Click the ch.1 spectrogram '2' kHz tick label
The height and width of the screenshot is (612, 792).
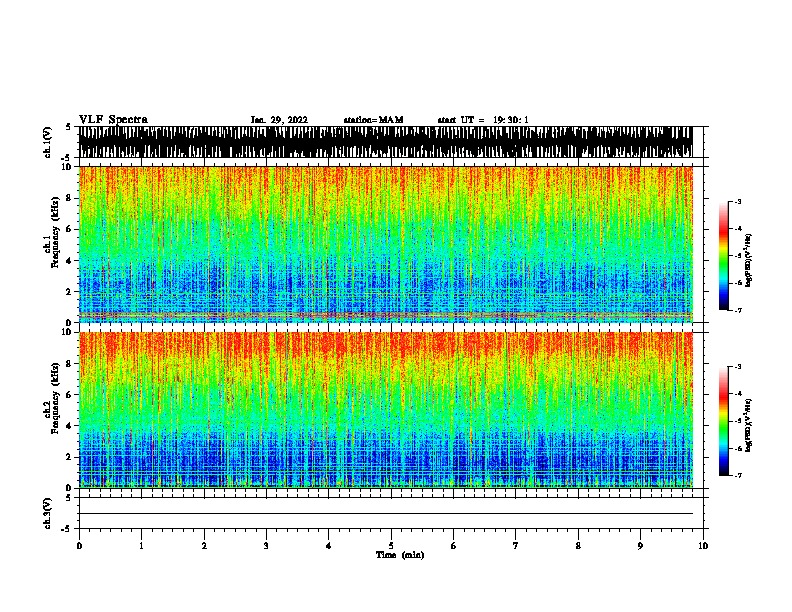click(x=70, y=291)
